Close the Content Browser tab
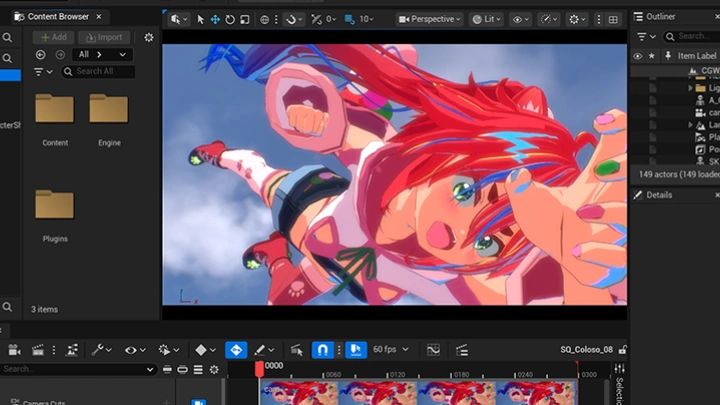The width and height of the screenshot is (720, 405). pyautogui.click(x=99, y=17)
